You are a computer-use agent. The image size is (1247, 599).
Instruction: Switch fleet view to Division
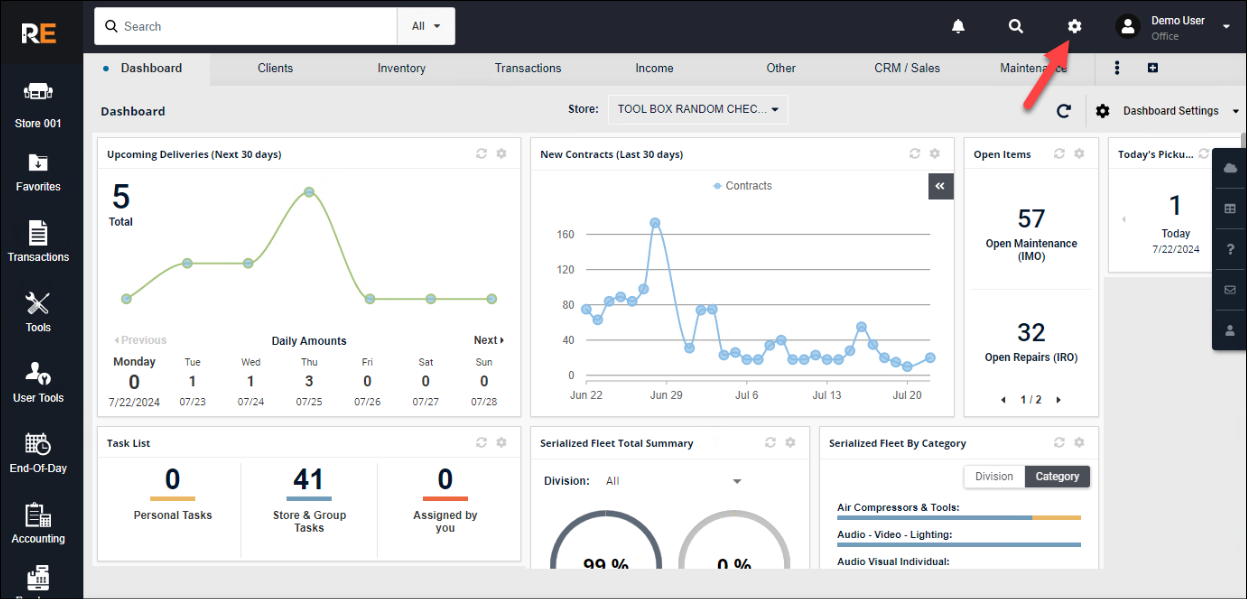[994, 477]
